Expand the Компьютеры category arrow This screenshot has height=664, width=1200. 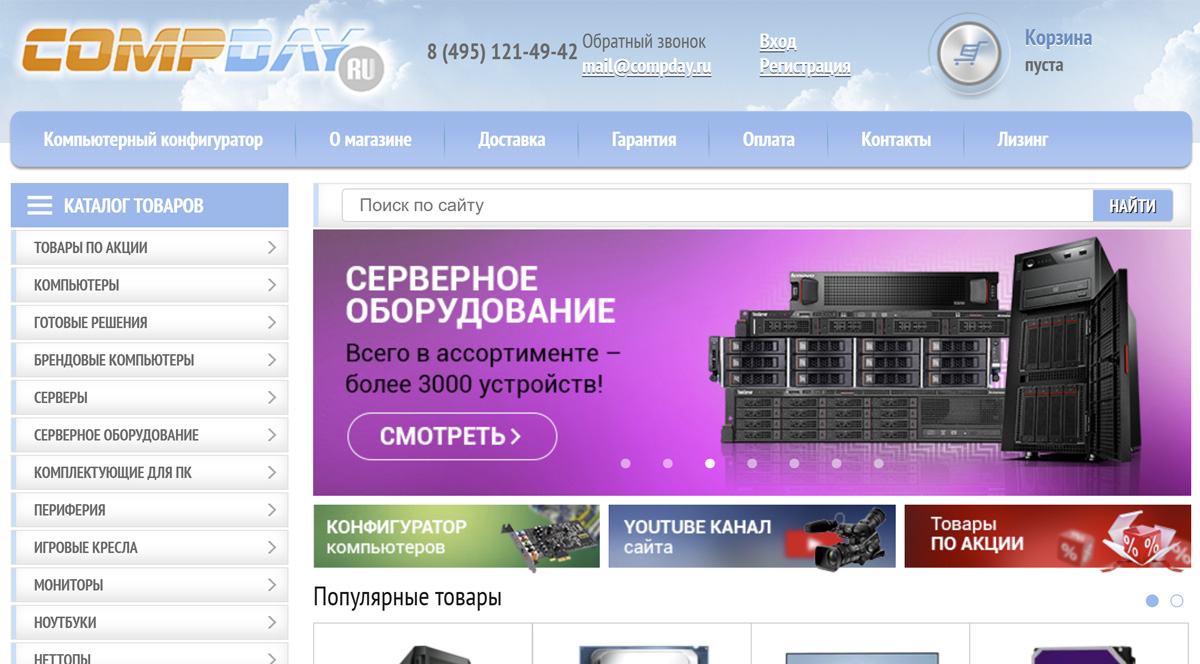(x=271, y=285)
